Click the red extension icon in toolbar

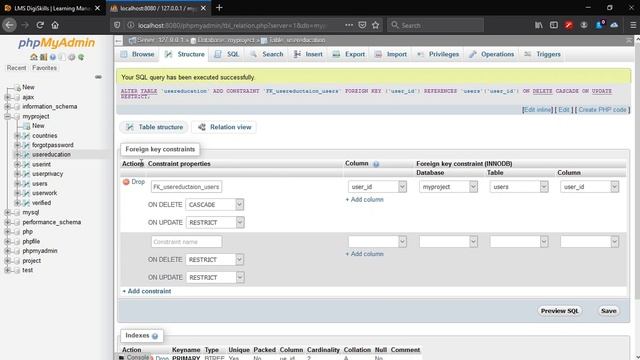(569, 25)
